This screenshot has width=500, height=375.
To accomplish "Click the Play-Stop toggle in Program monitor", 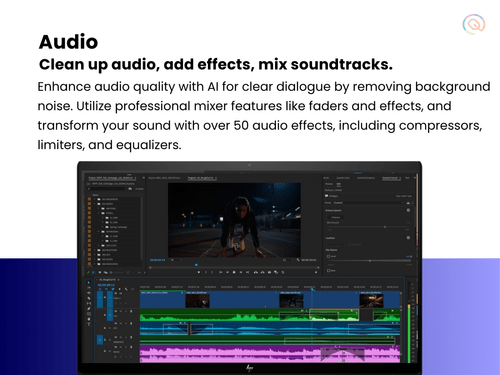I will 234,272.
